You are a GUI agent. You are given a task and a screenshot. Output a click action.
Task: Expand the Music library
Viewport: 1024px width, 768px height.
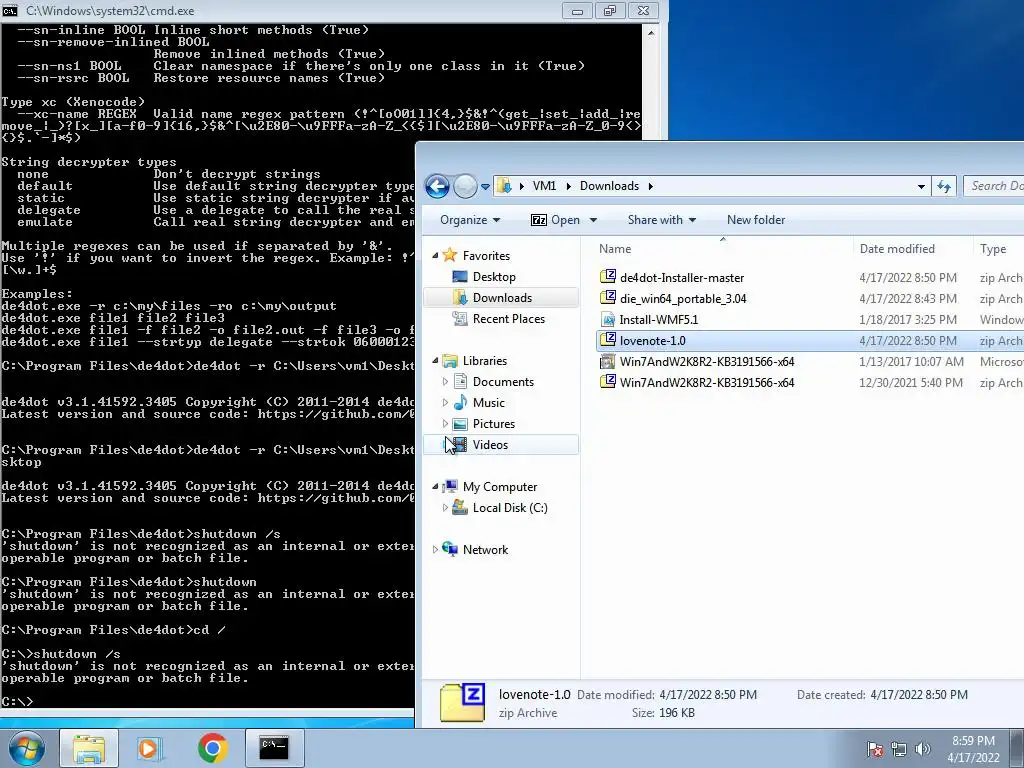point(445,403)
